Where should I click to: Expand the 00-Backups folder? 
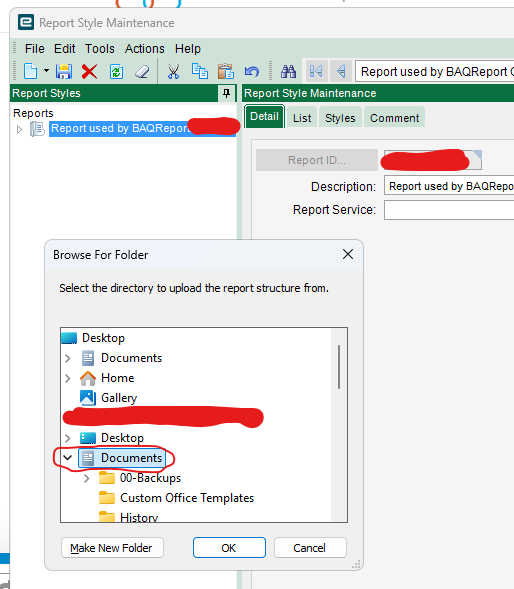86,478
